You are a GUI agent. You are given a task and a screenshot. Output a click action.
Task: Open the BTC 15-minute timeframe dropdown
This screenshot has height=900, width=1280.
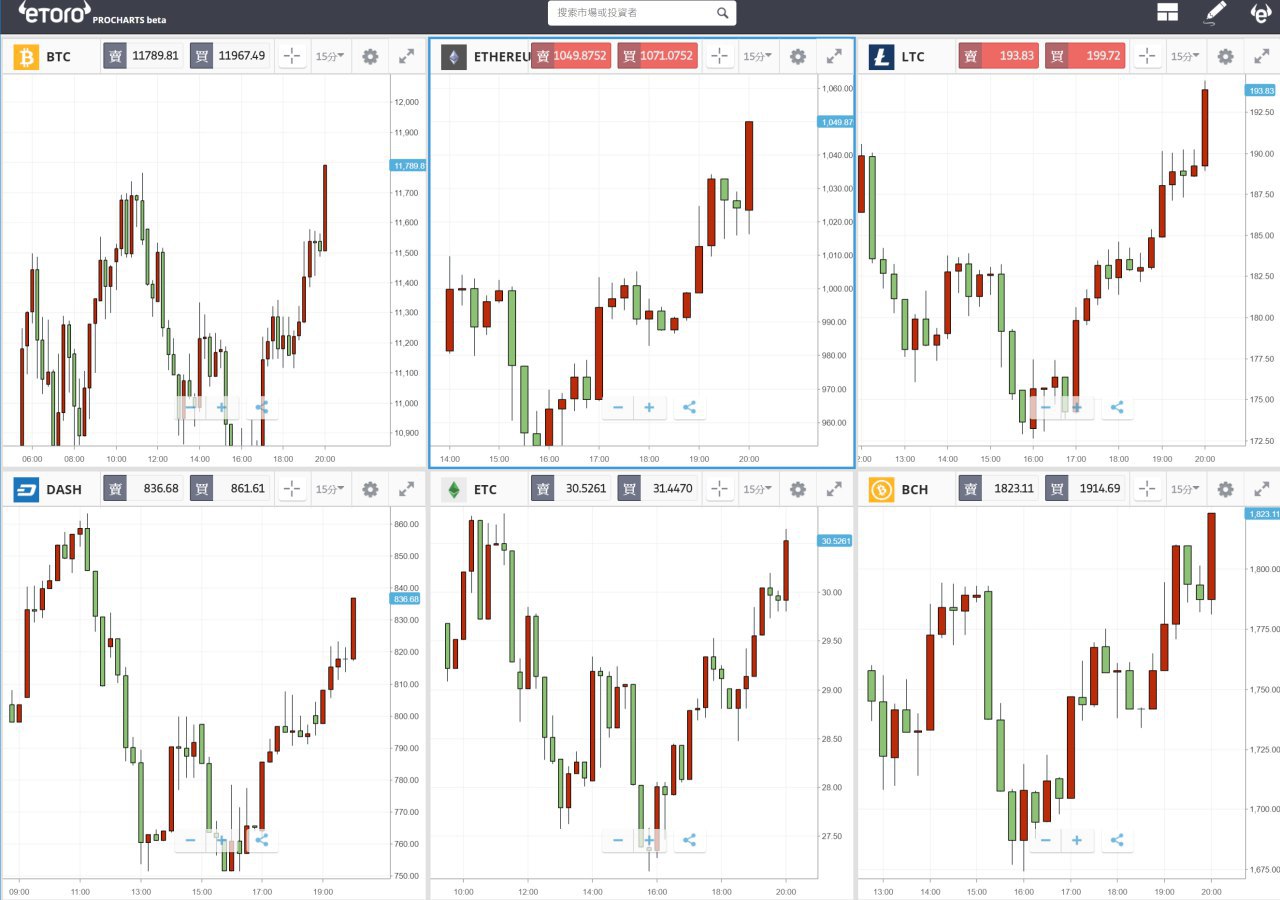click(330, 57)
